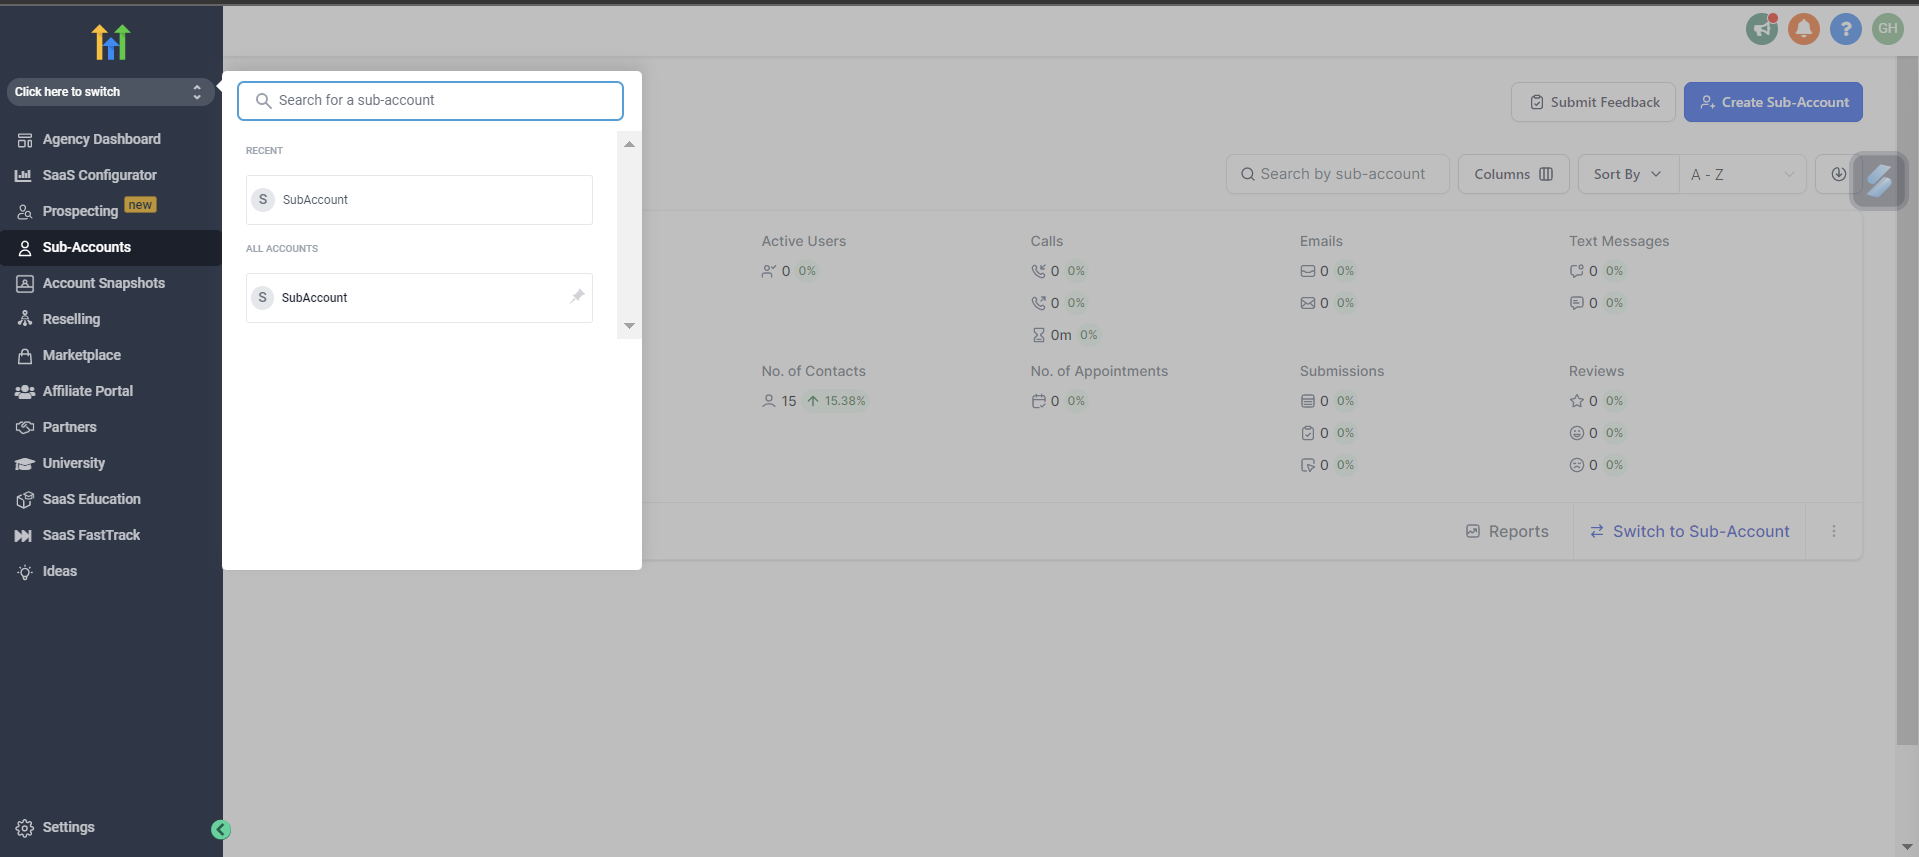Image resolution: width=1919 pixels, height=857 pixels.
Task: Click sub-account list scroll down arrow
Action: [x=629, y=326]
